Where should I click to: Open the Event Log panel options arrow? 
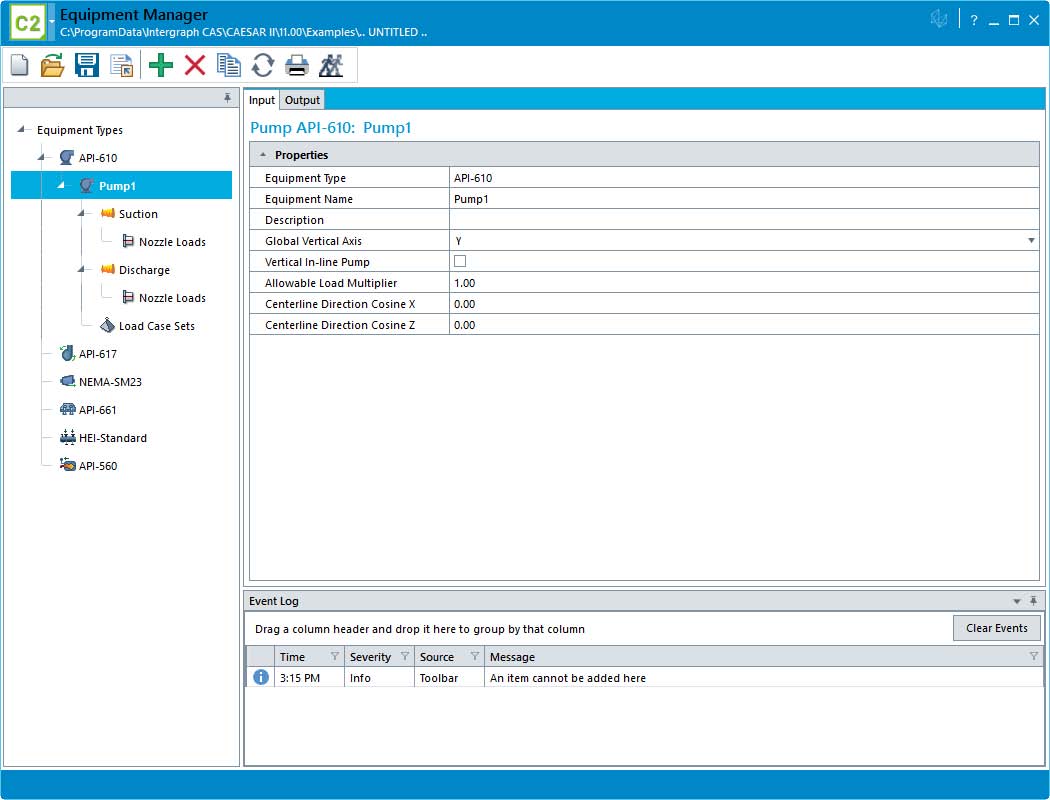coord(1017,601)
